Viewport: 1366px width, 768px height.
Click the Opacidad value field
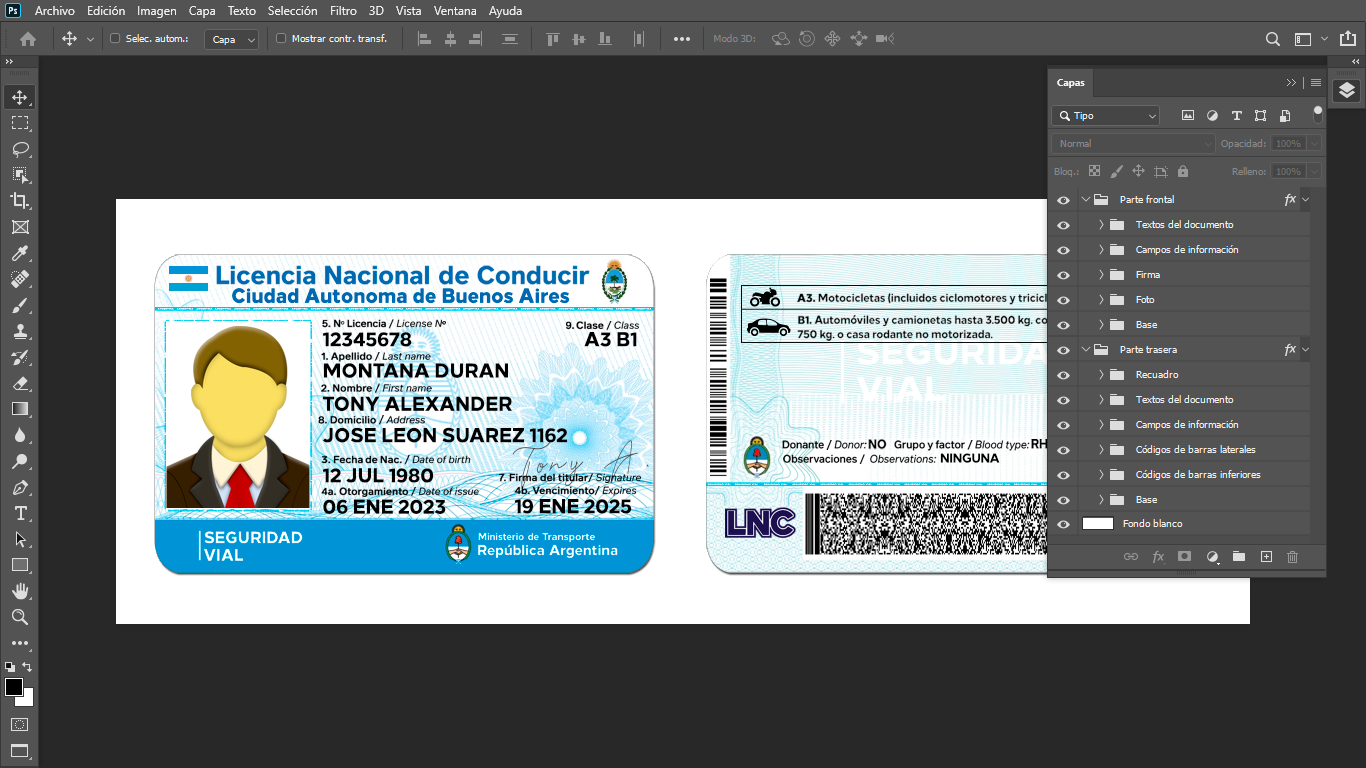click(x=1288, y=144)
